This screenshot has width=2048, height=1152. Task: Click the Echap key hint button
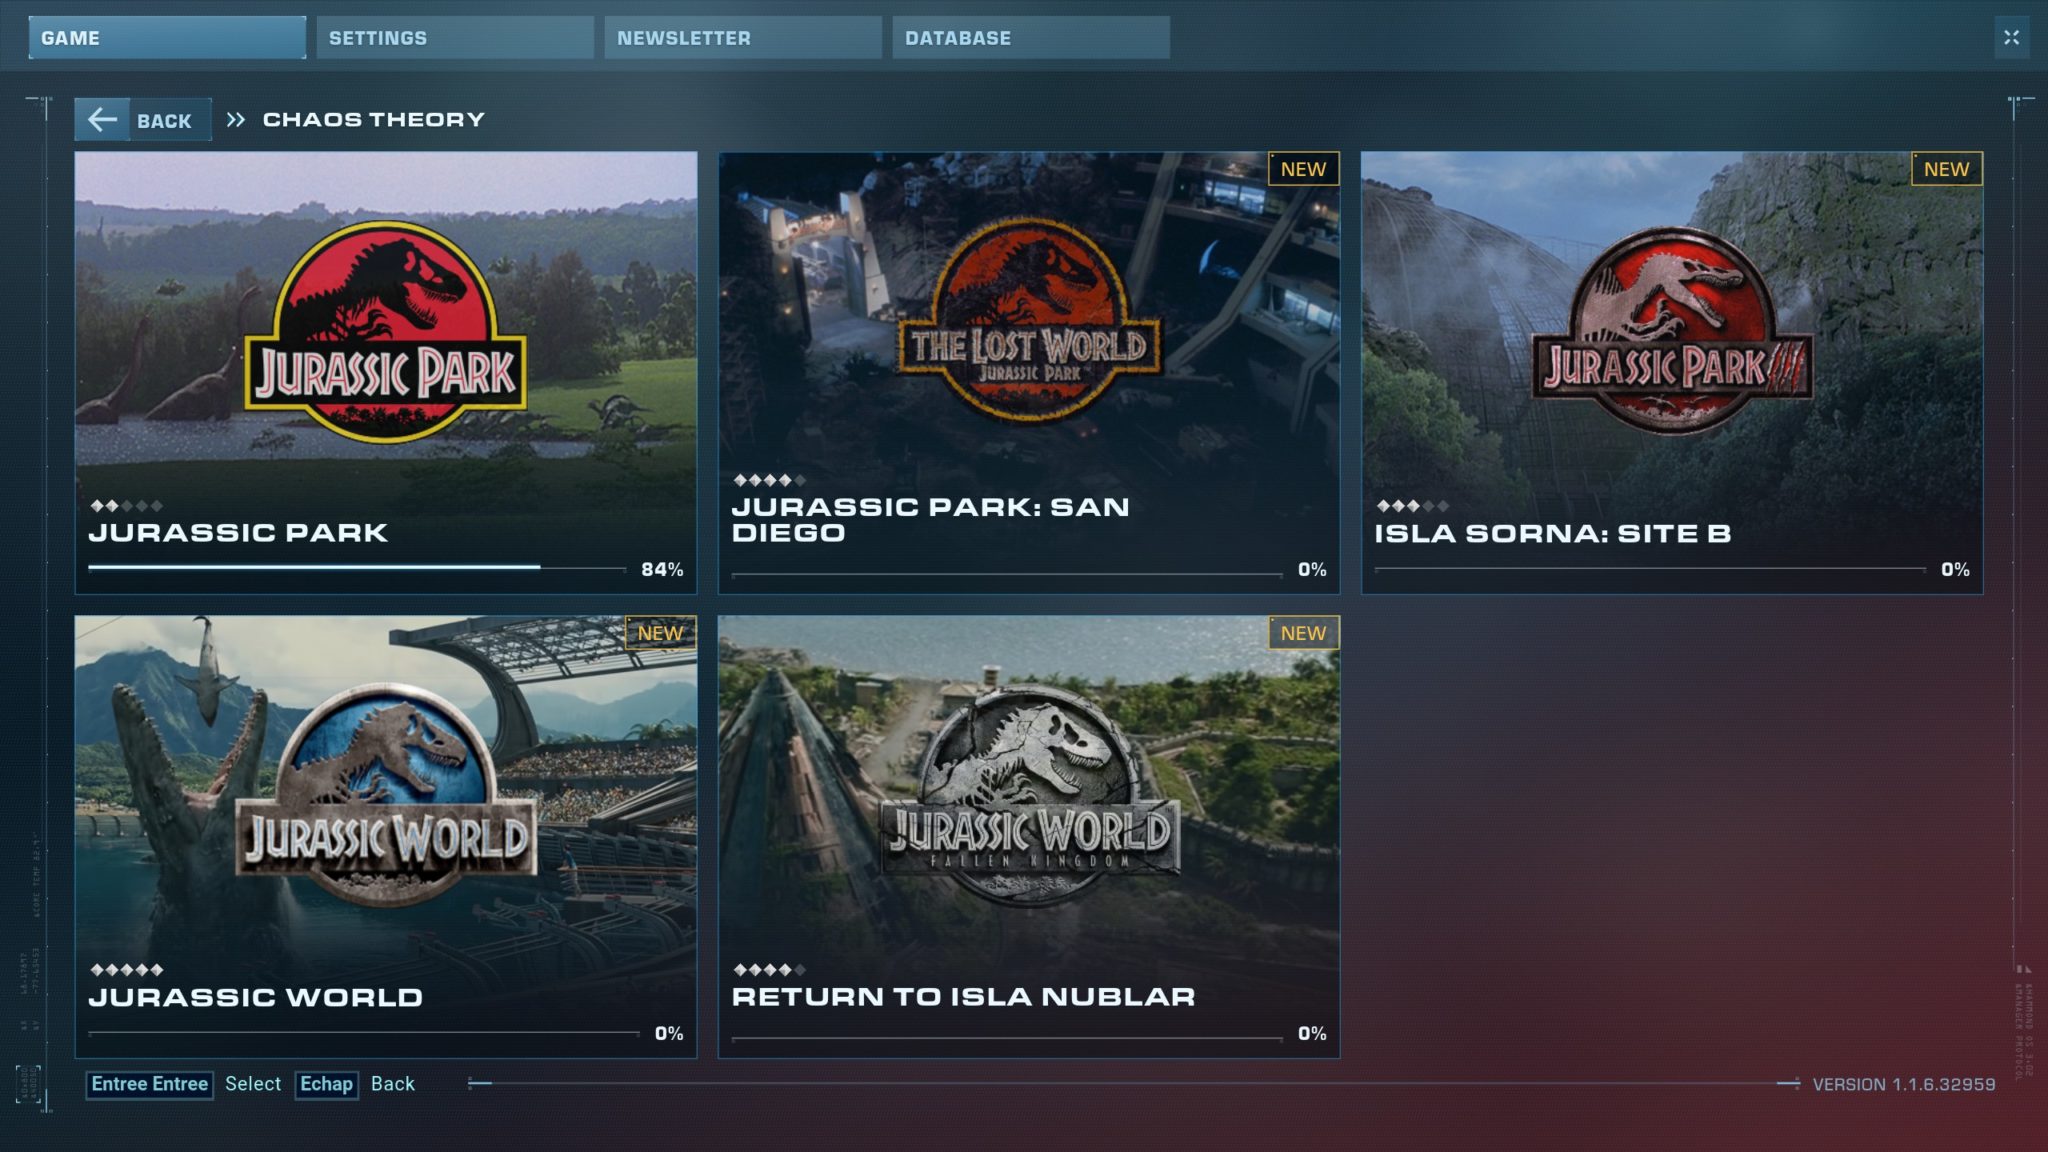(326, 1084)
